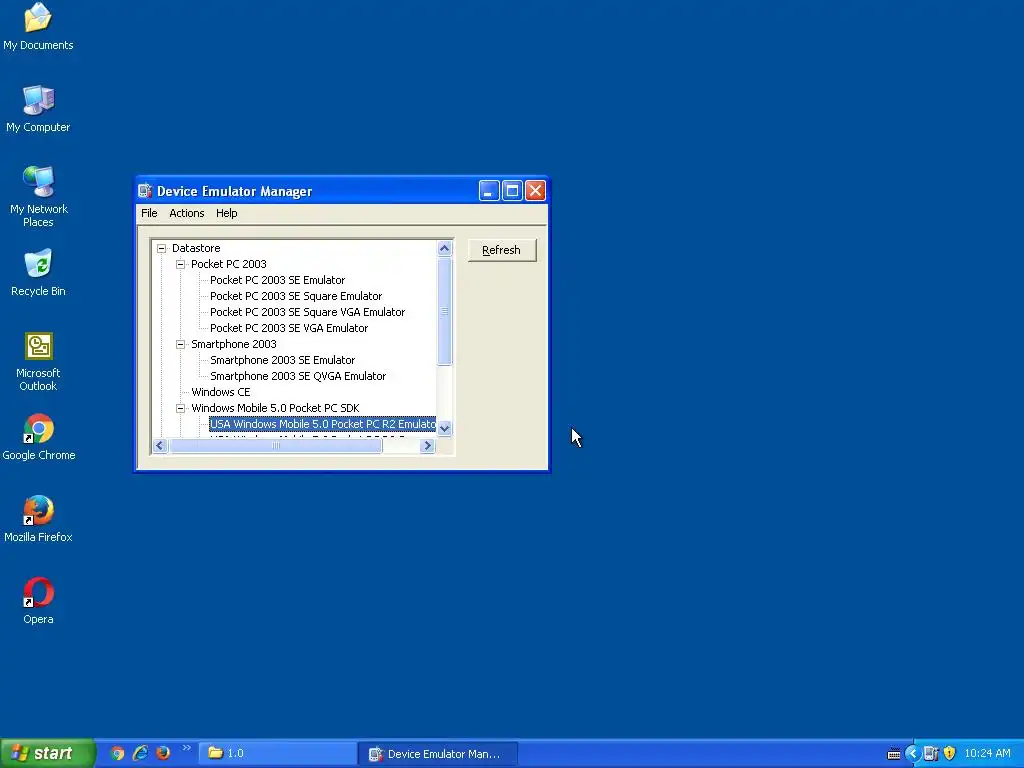The height and width of the screenshot is (768, 1024).
Task: Collapse the Pocket PC 2003 node
Action: [x=180, y=264]
